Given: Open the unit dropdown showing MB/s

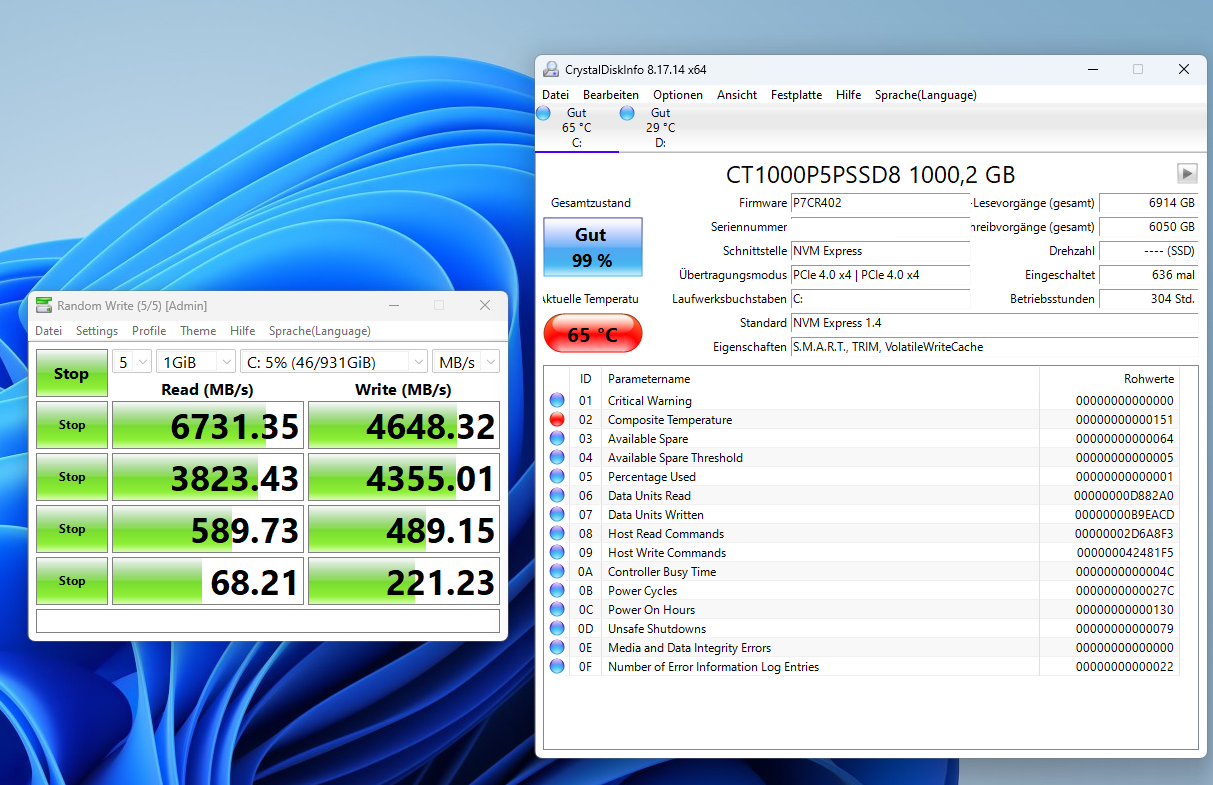Looking at the screenshot, I should coord(466,362).
